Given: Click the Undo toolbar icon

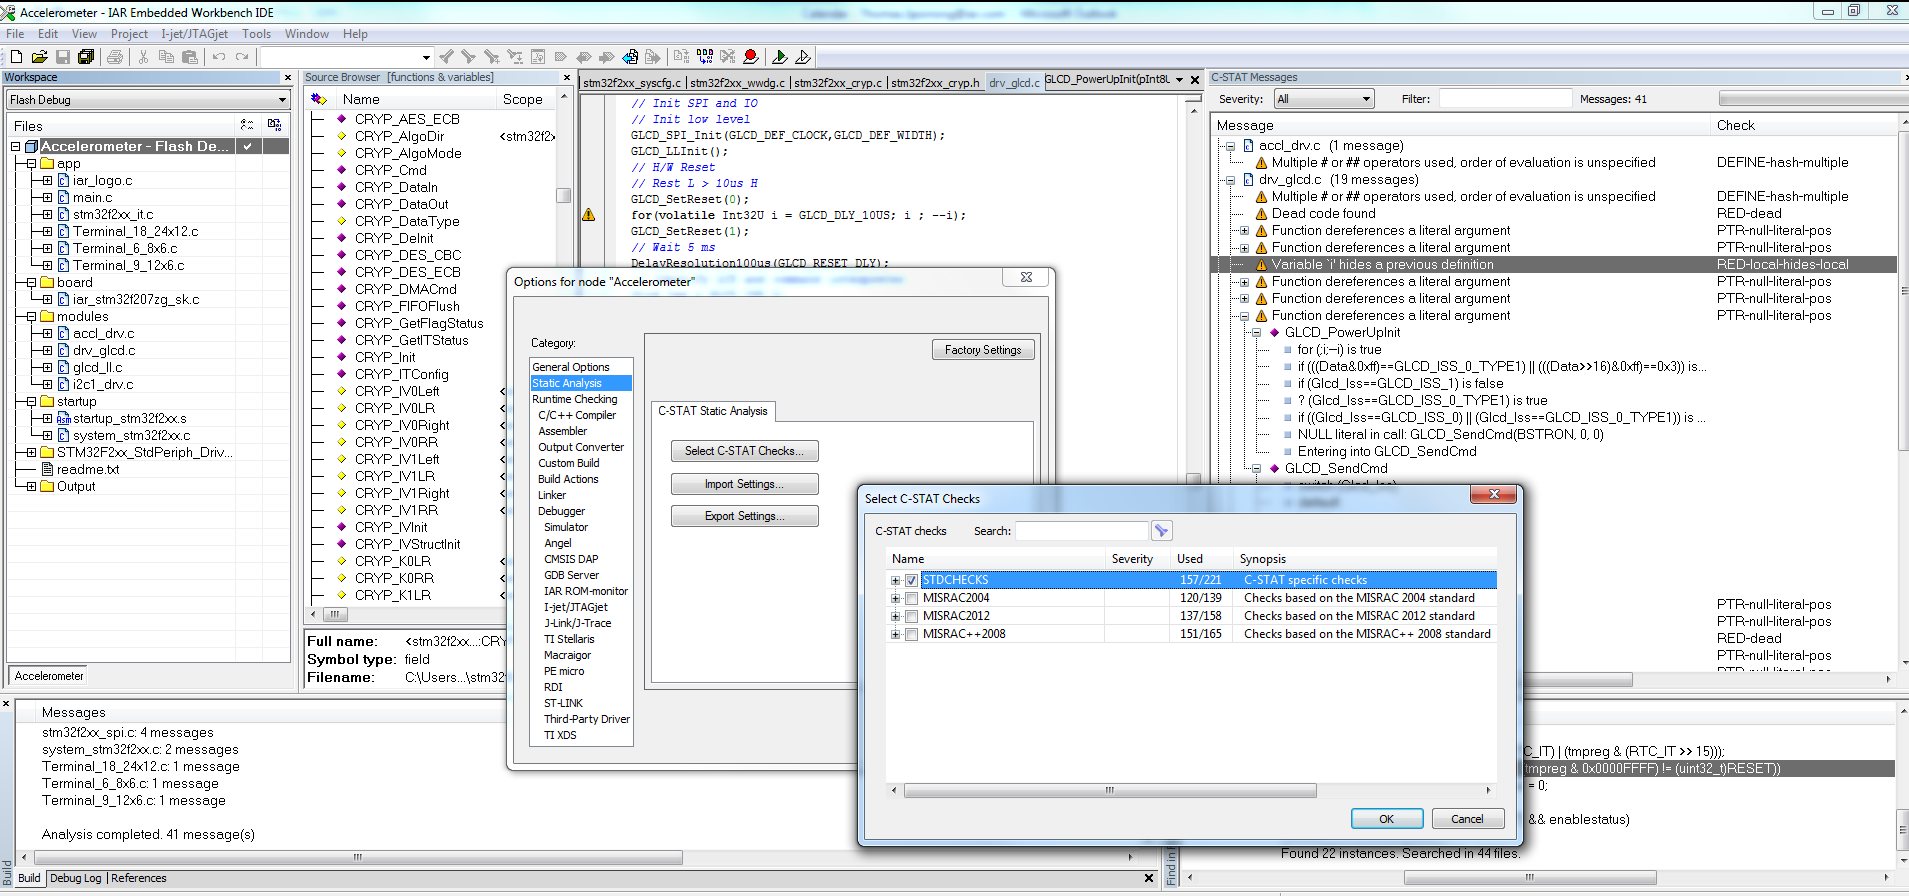Looking at the screenshot, I should pyautogui.click(x=219, y=57).
